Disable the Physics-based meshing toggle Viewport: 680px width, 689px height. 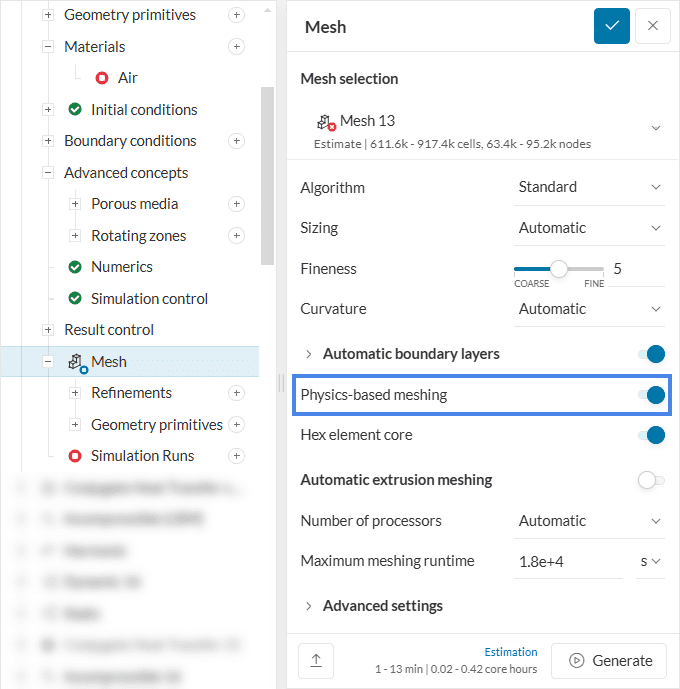[x=652, y=395]
